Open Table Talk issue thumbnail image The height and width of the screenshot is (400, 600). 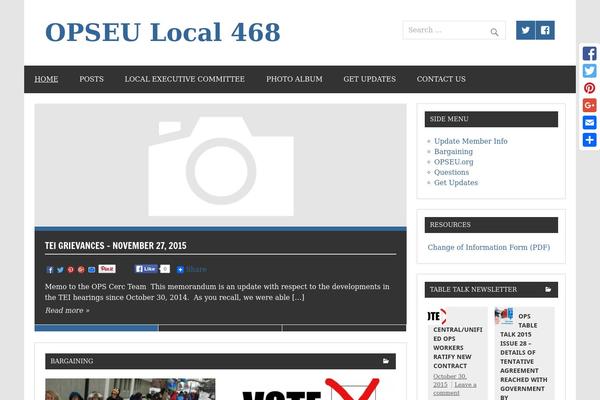tap(504, 316)
